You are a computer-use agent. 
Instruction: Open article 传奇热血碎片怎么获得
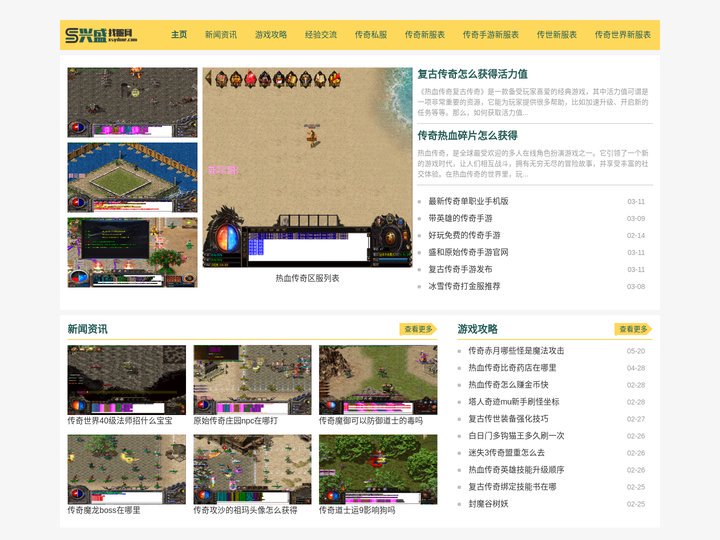467,135
